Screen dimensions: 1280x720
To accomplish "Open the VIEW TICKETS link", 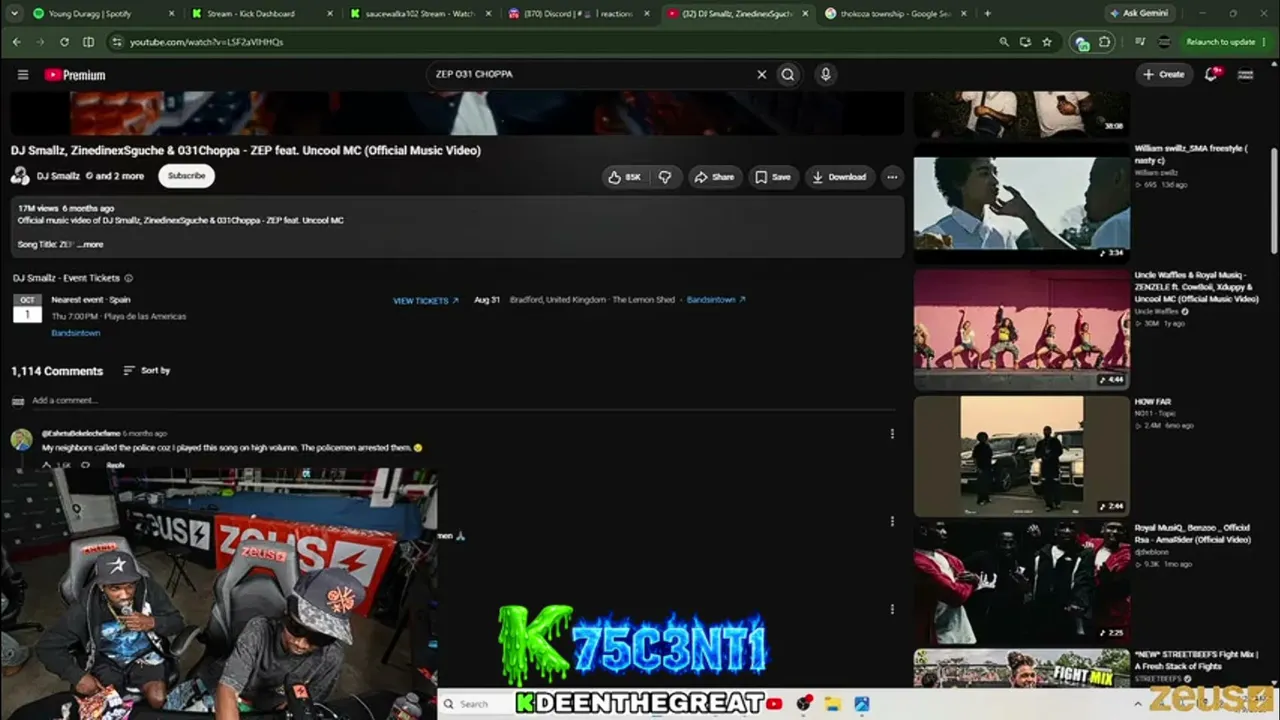I will (426, 300).
